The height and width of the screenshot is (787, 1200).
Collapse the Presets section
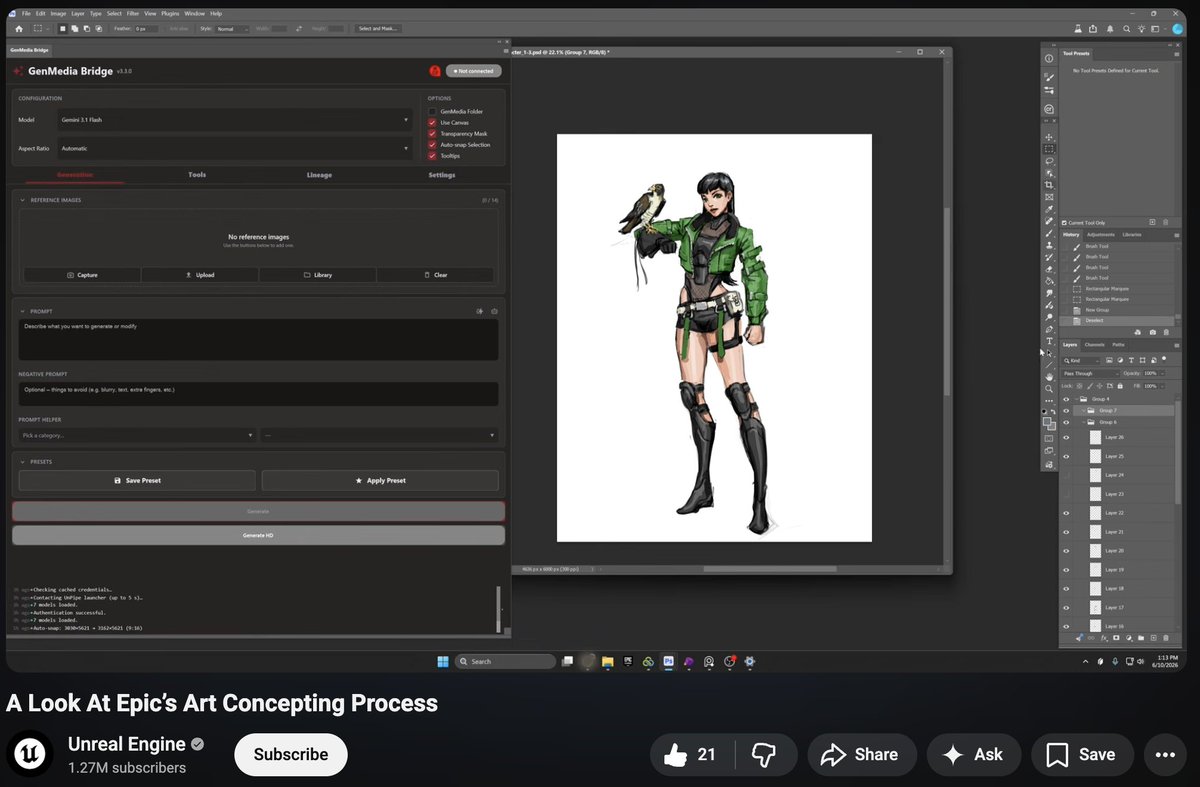point(22,462)
